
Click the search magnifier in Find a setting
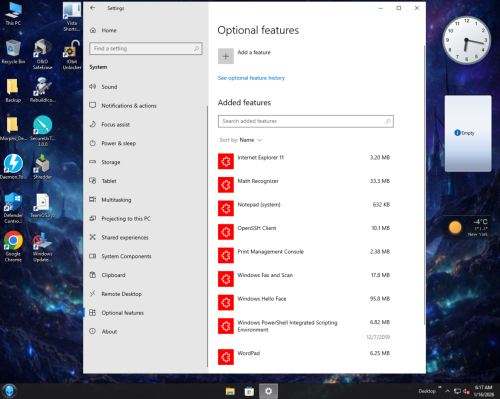coord(197,49)
